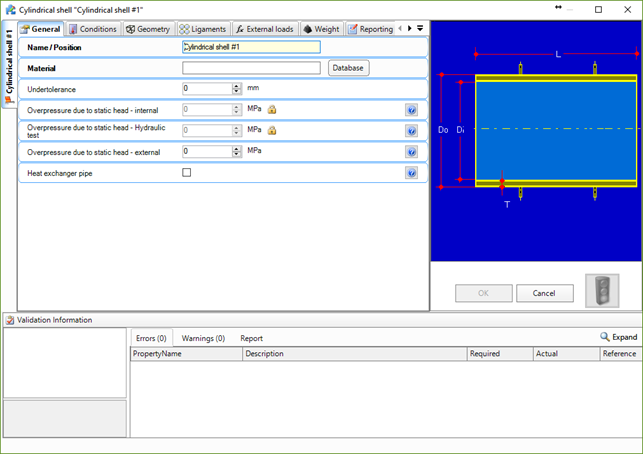Click the Validation Information header icon

(x=10, y=320)
